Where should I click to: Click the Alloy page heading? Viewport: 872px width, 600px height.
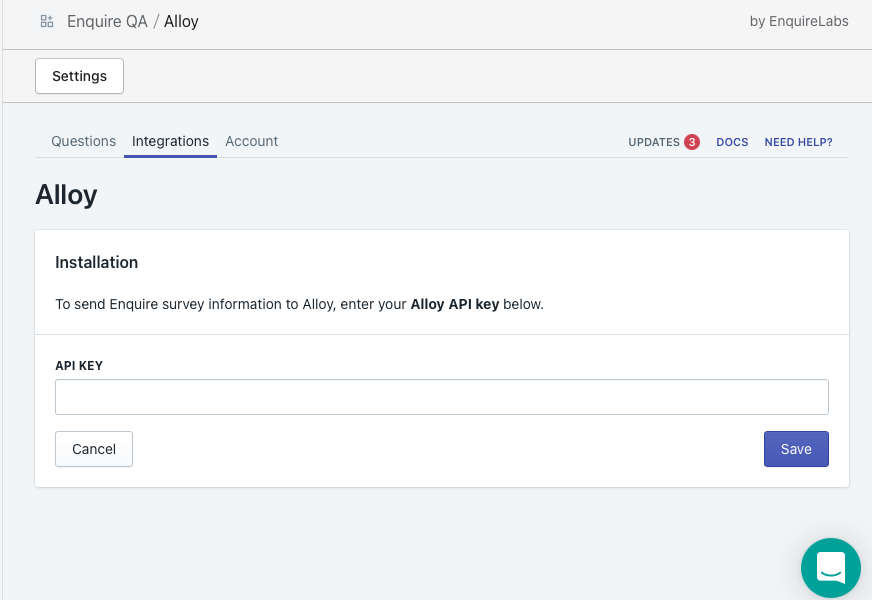[x=66, y=195]
